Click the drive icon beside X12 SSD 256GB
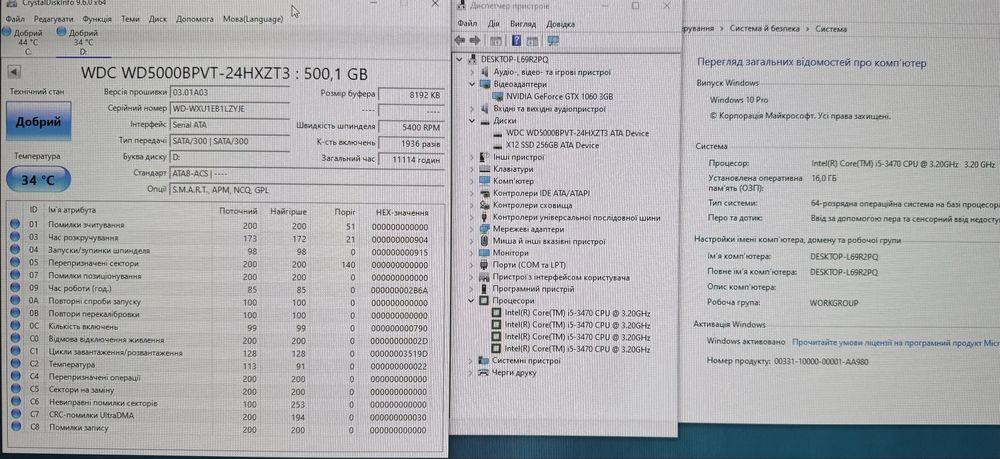 tap(499, 145)
